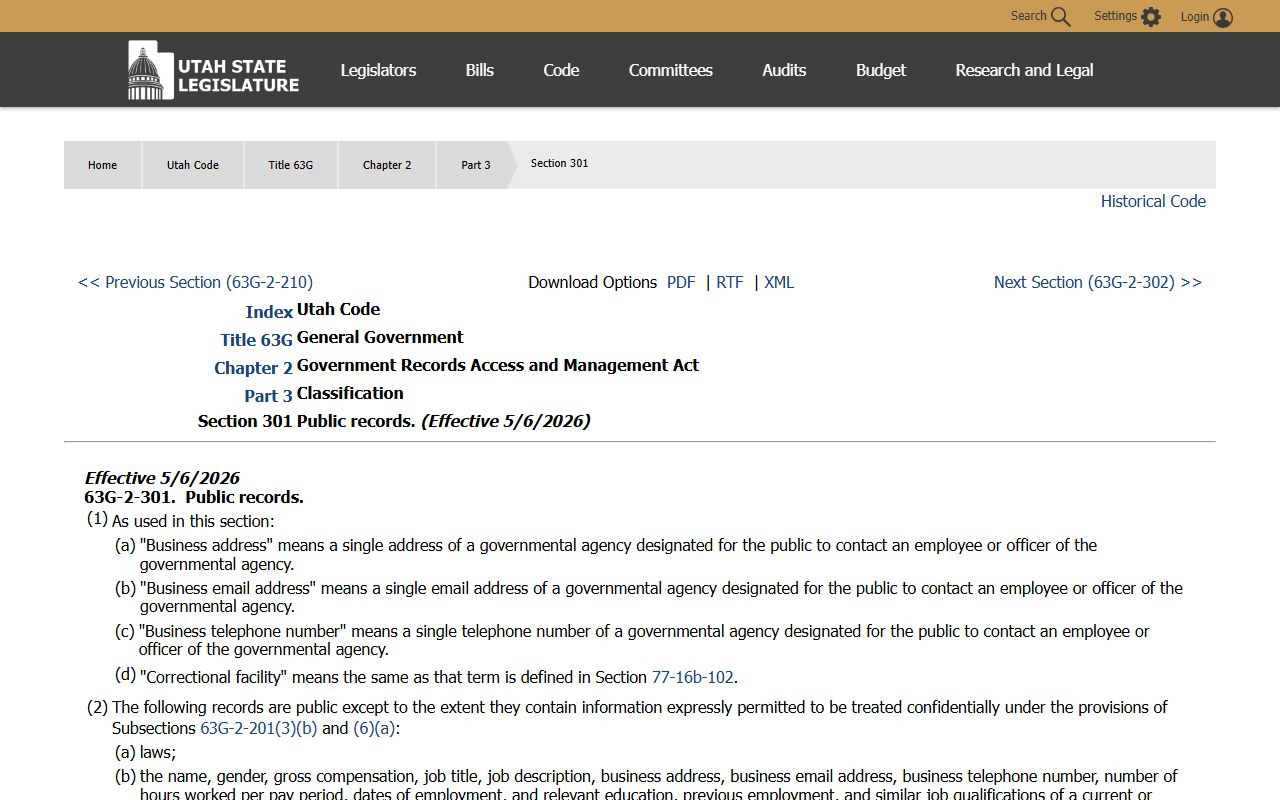Open the Research and Legal menu

[x=1024, y=70]
